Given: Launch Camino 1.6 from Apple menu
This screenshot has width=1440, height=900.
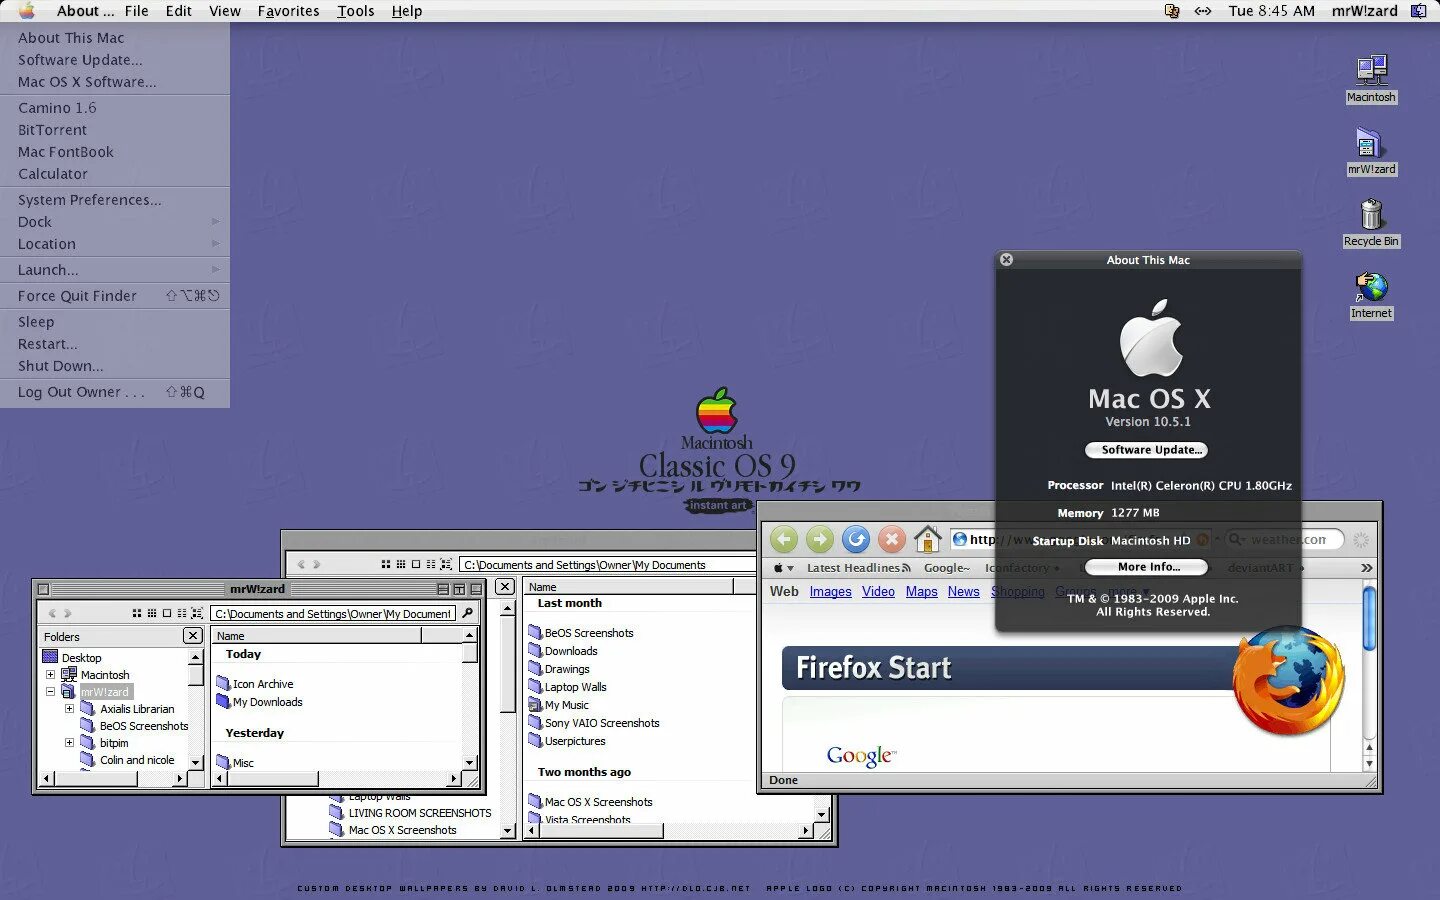Looking at the screenshot, I should 115,108.
